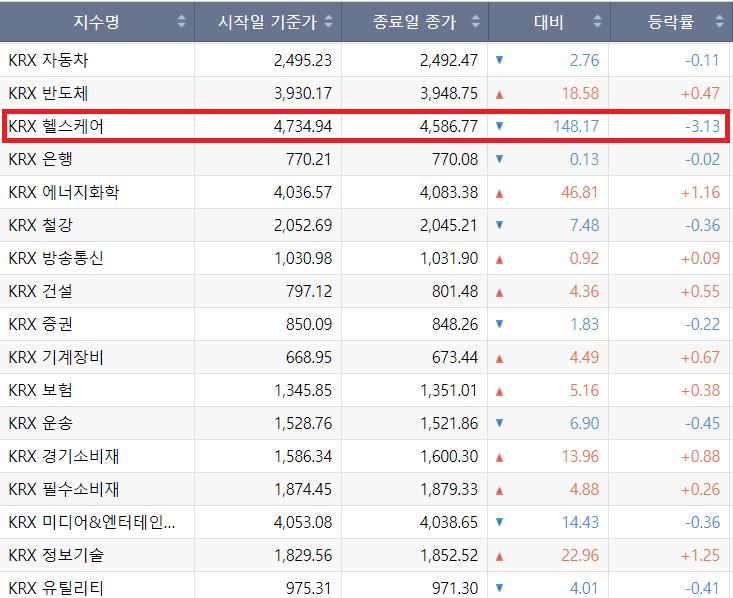
Task: Click the +1.16 fluctuation rate
Action: [x=700, y=192]
